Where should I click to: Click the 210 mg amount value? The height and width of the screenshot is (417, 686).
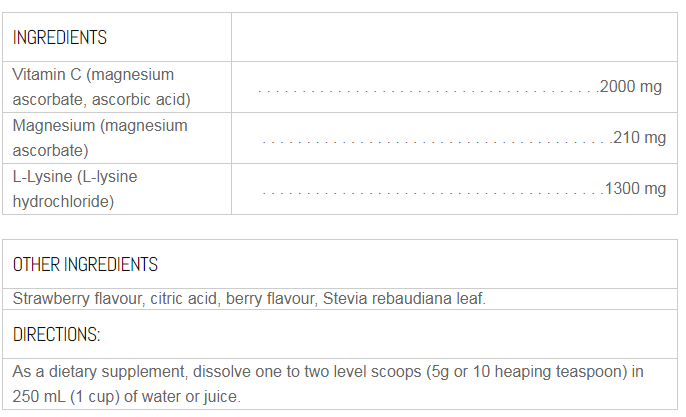tap(639, 138)
